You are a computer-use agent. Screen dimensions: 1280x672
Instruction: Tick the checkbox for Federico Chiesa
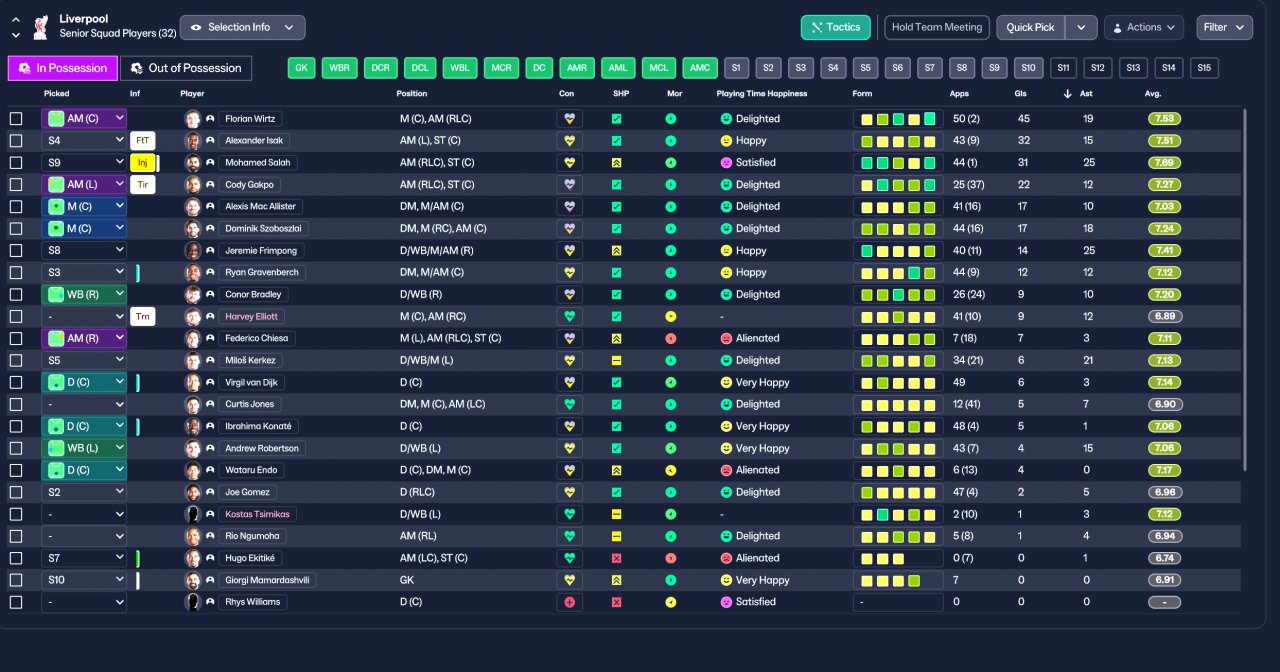16,338
